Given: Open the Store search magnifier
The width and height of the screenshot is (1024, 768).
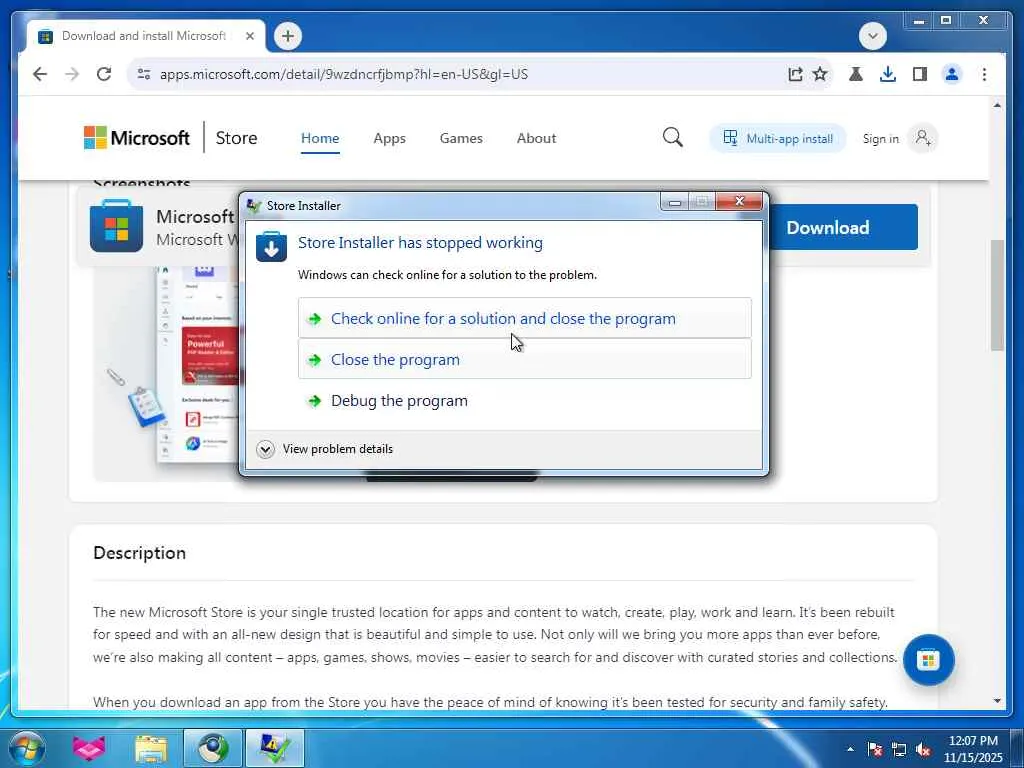Looking at the screenshot, I should click(672, 137).
